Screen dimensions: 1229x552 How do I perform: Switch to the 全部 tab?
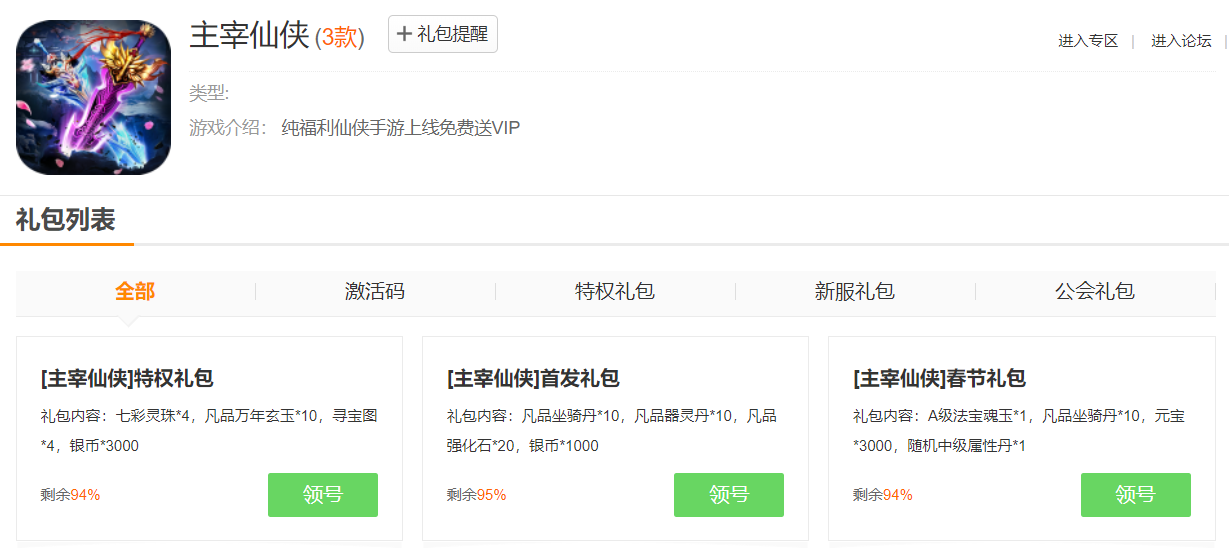tap(135, 292)
